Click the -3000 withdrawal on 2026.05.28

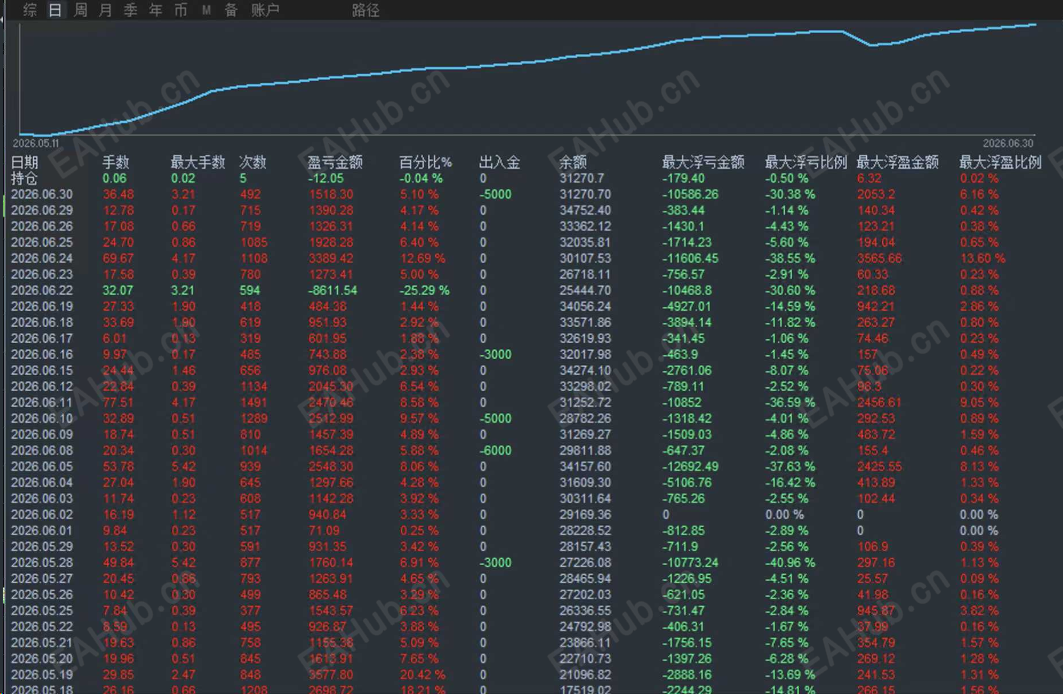(496, 563)
